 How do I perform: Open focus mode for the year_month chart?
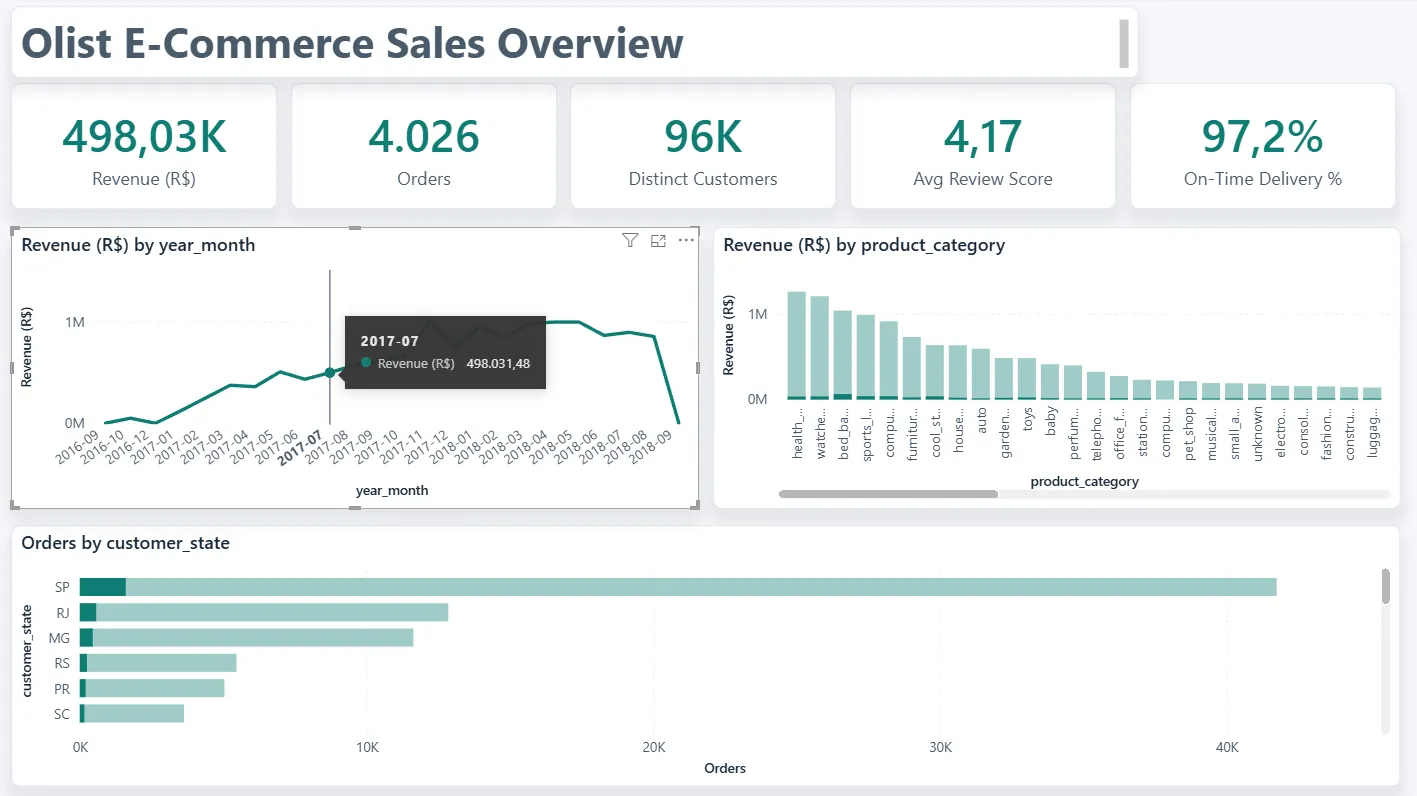pyautogui.click(x=658, y=240)
